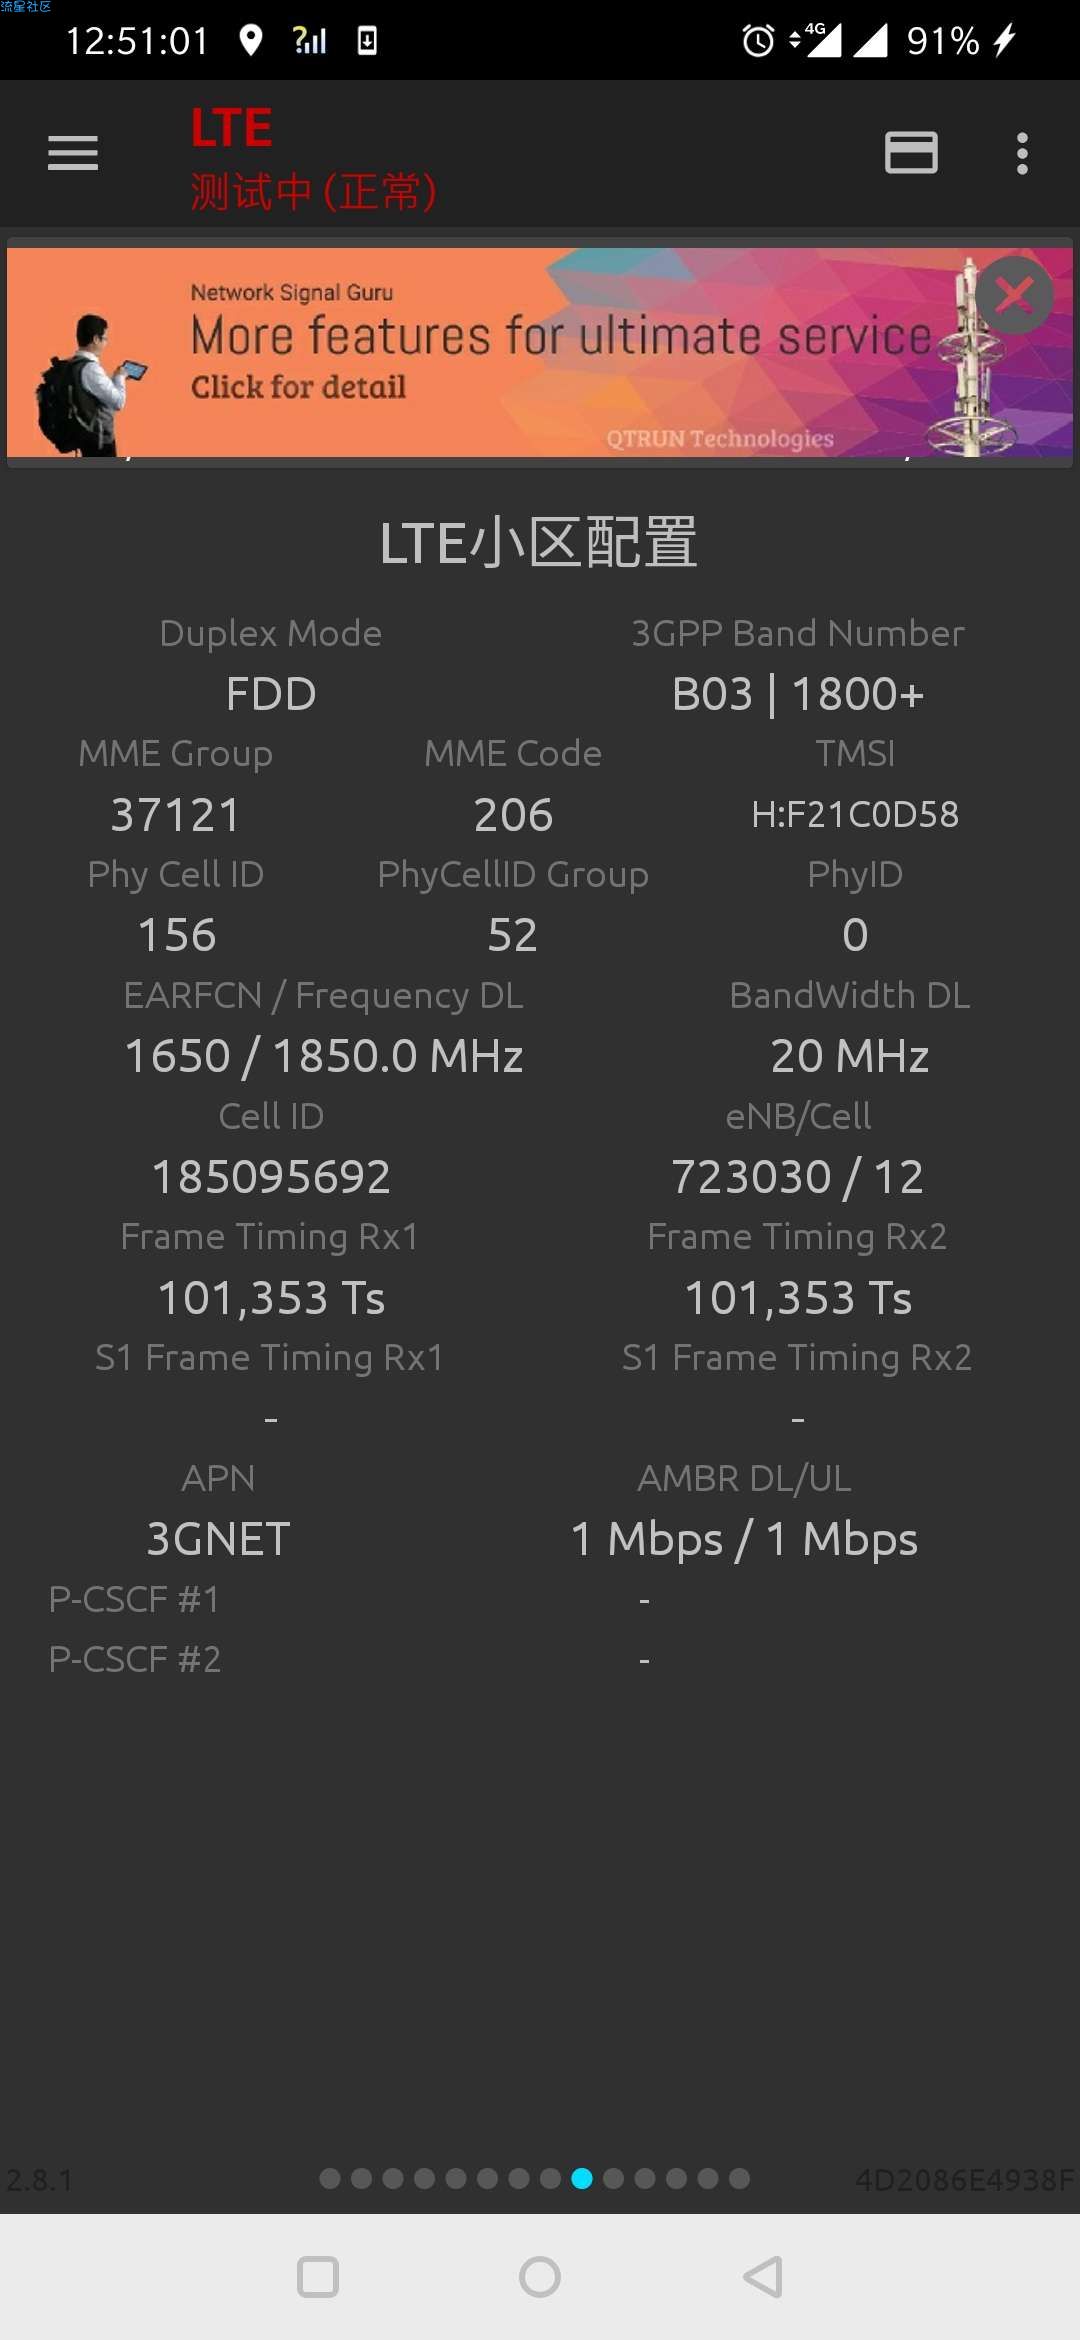Open the hamburger navigation menu
The image size is (1080, 2340).
coord(73,153)
